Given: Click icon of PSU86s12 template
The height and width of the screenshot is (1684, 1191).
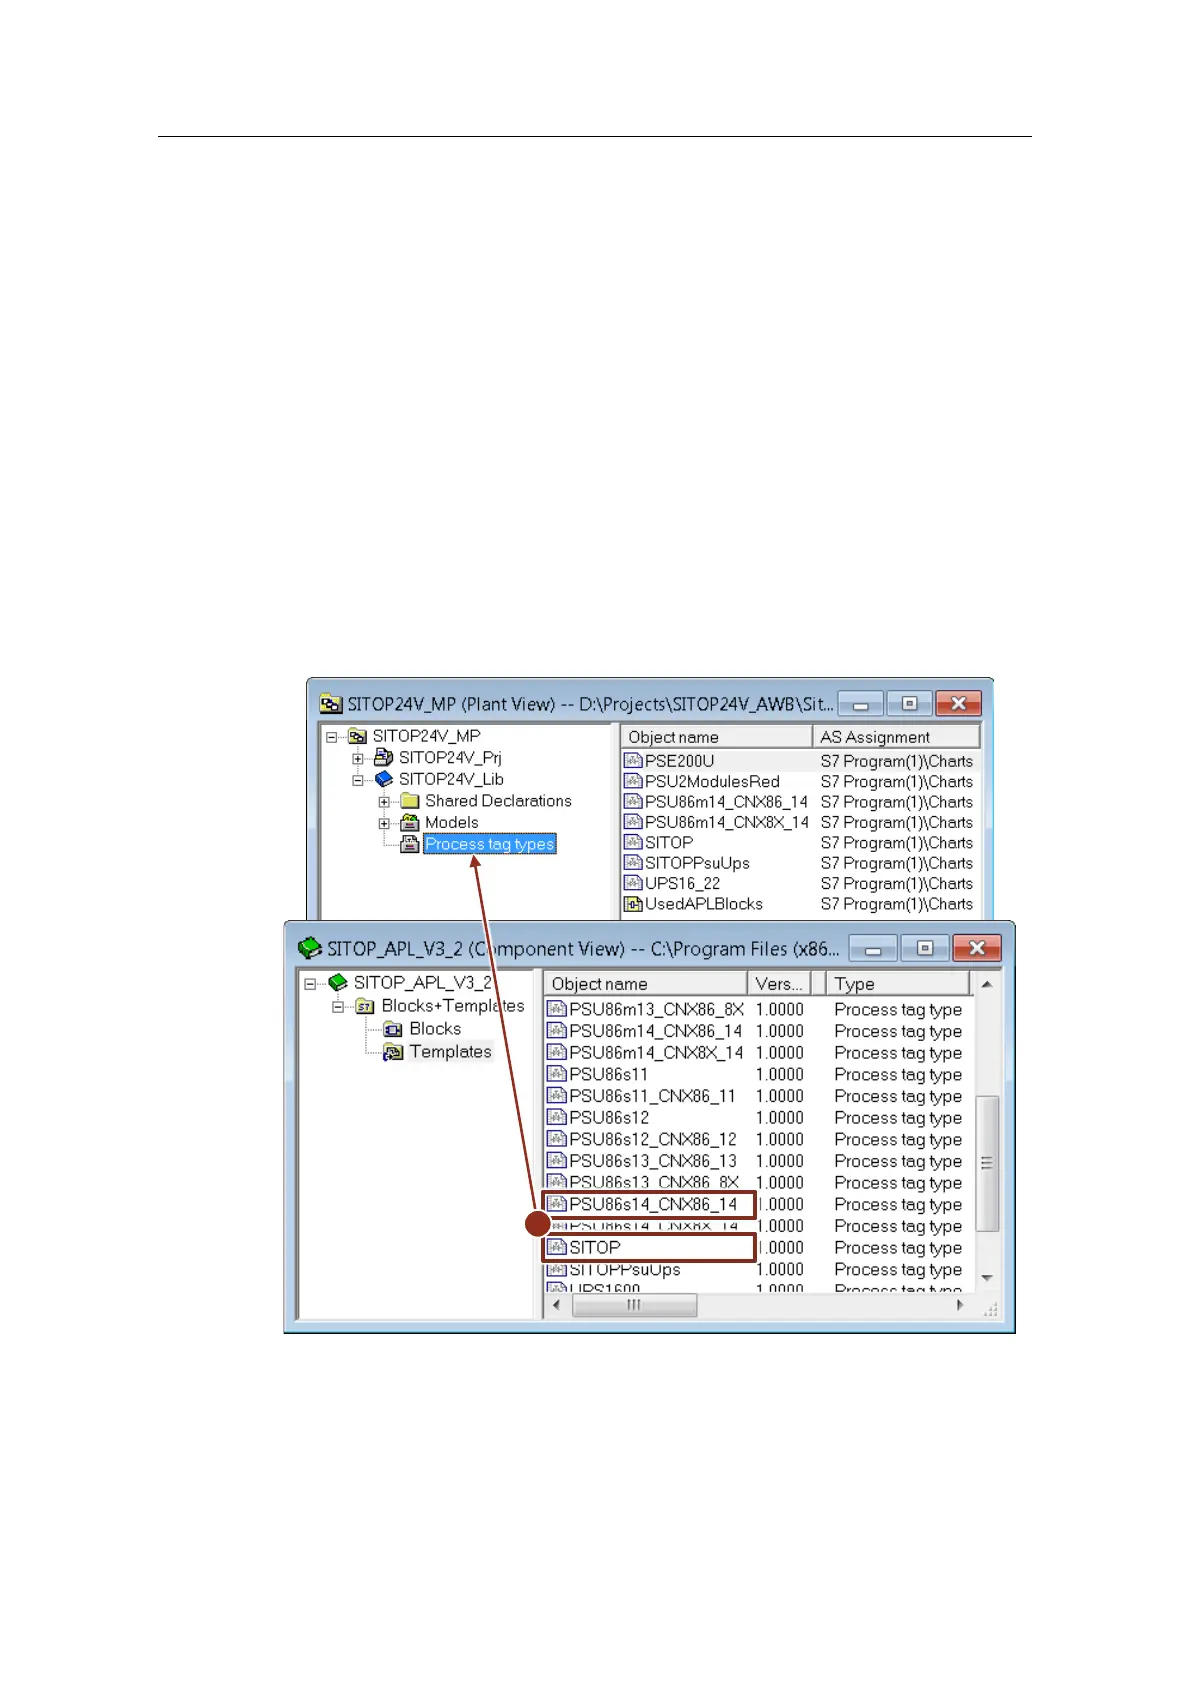Looking at the screenshot, I should coord(557,1118).
